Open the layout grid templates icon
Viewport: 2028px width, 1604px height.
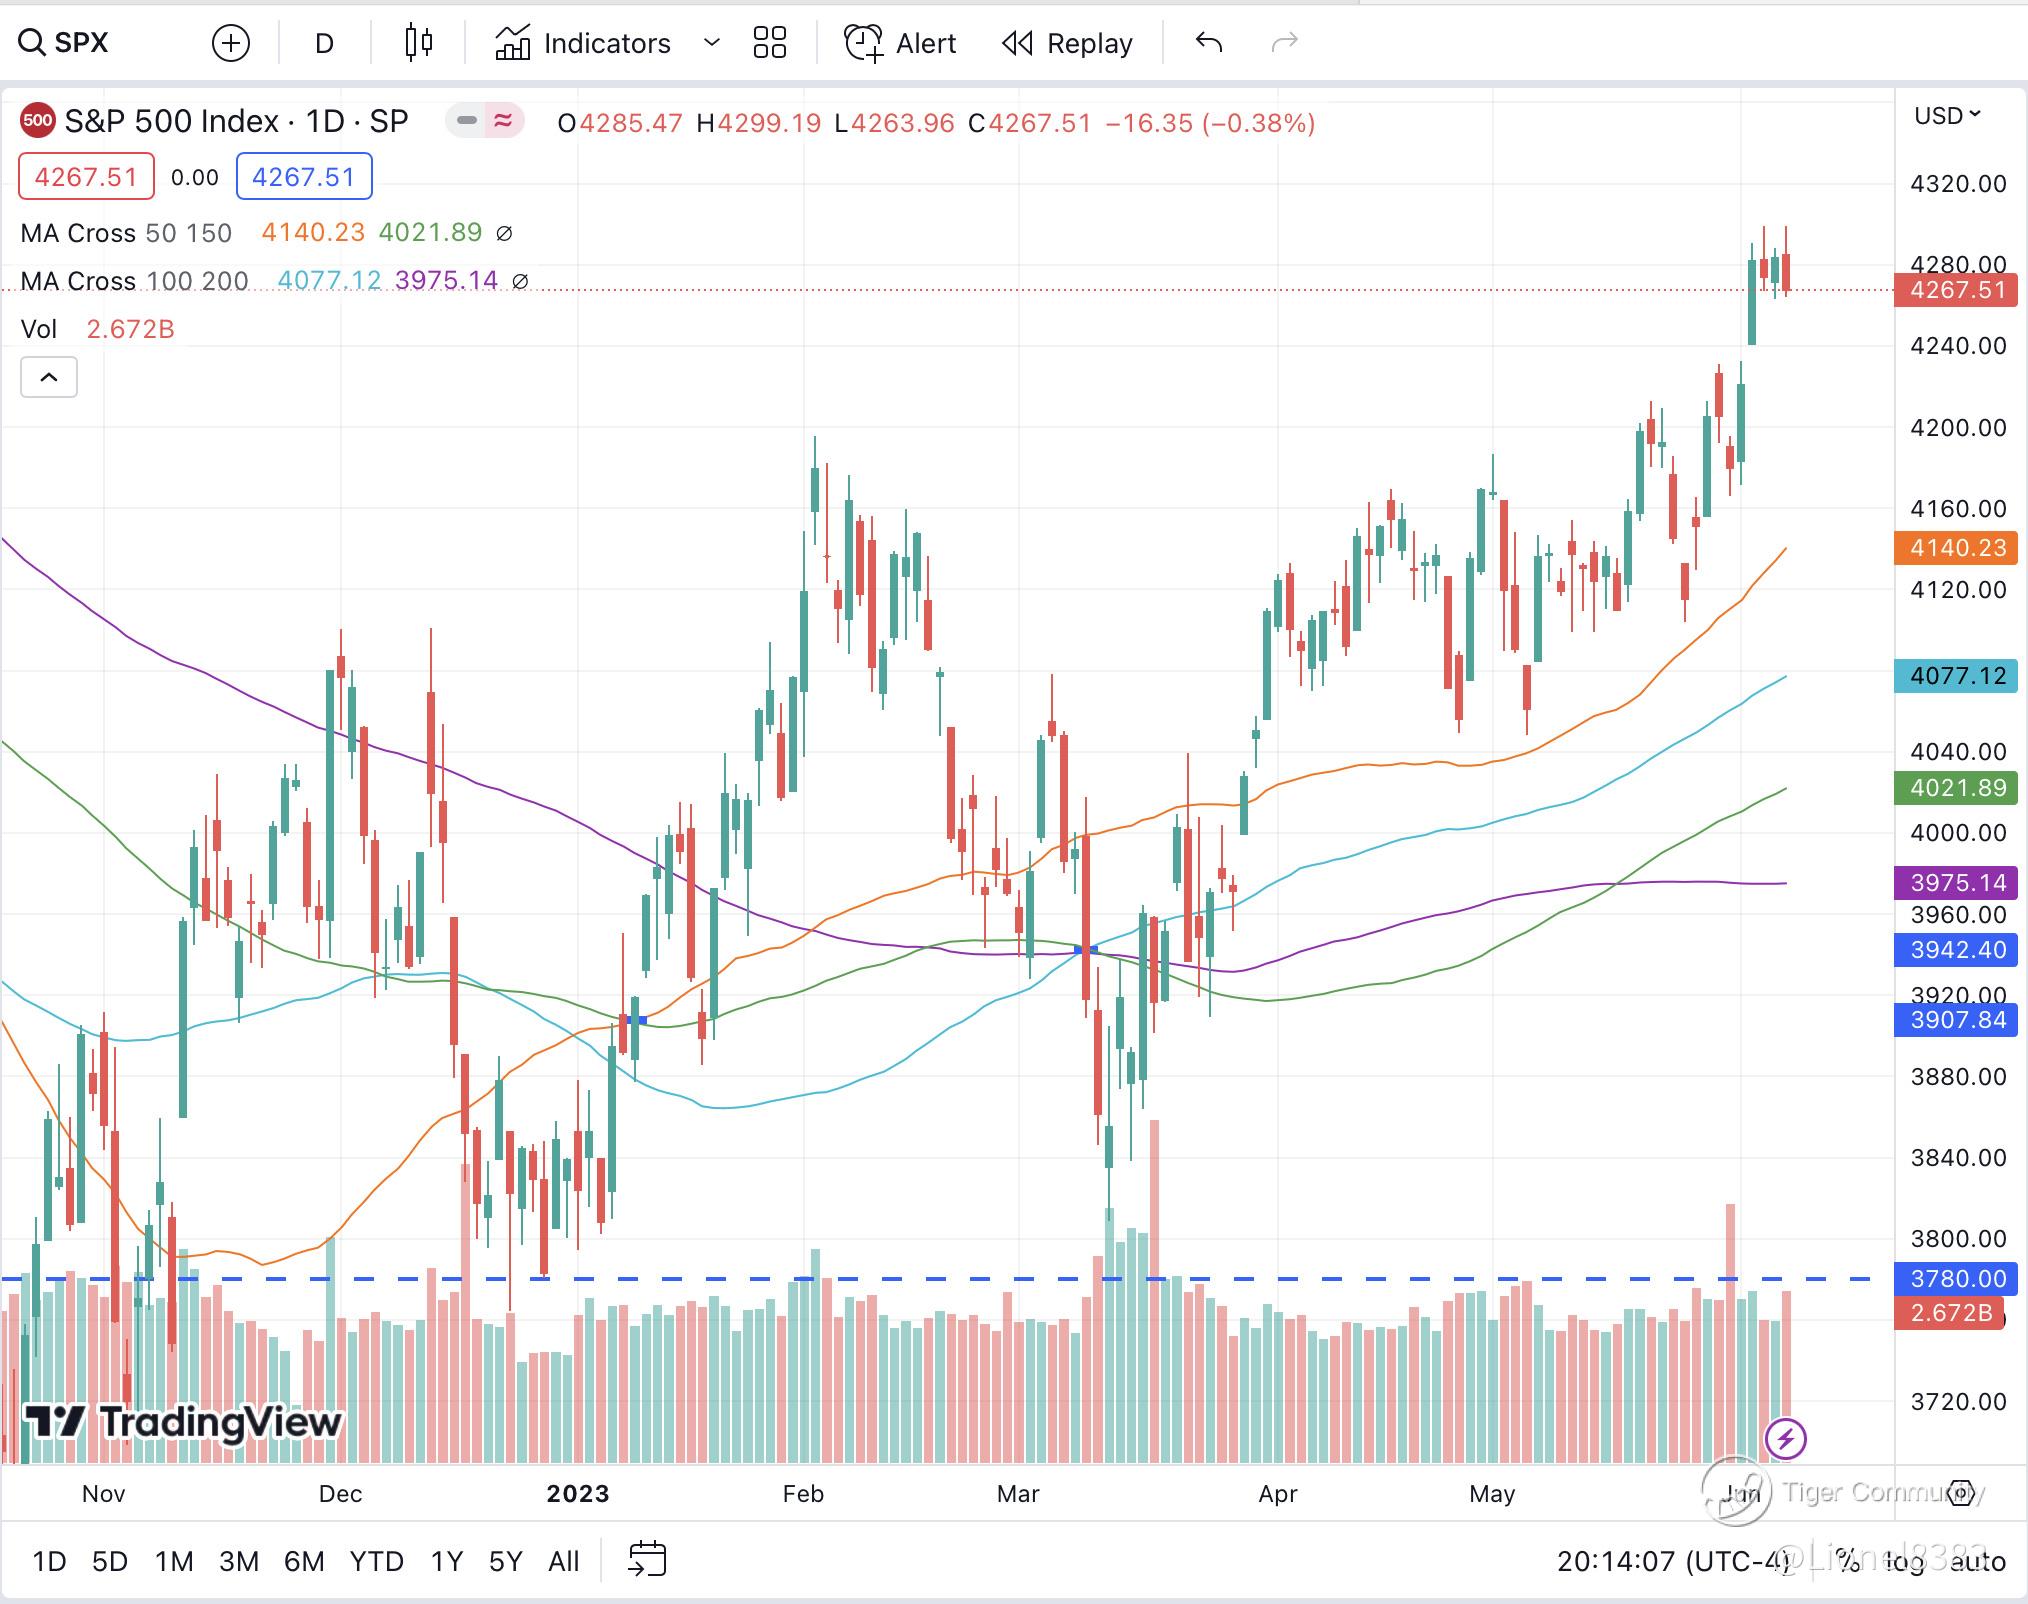769,43
